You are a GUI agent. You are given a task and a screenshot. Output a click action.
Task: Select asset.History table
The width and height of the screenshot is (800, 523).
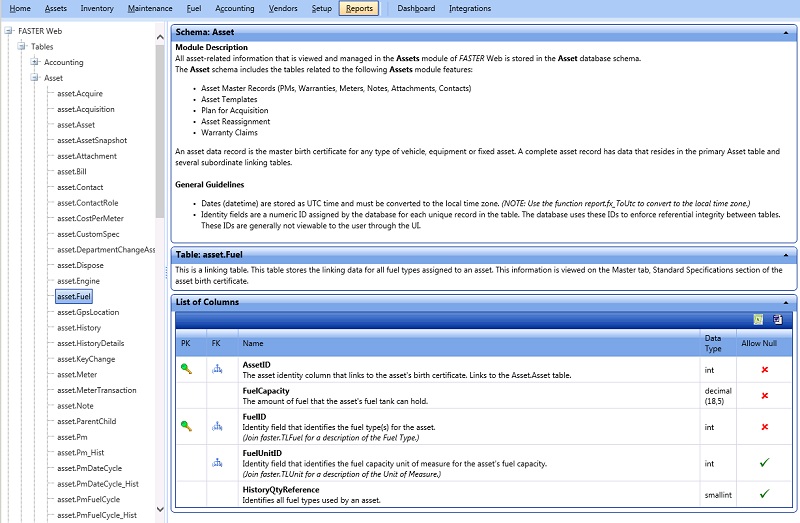[79, 328]
